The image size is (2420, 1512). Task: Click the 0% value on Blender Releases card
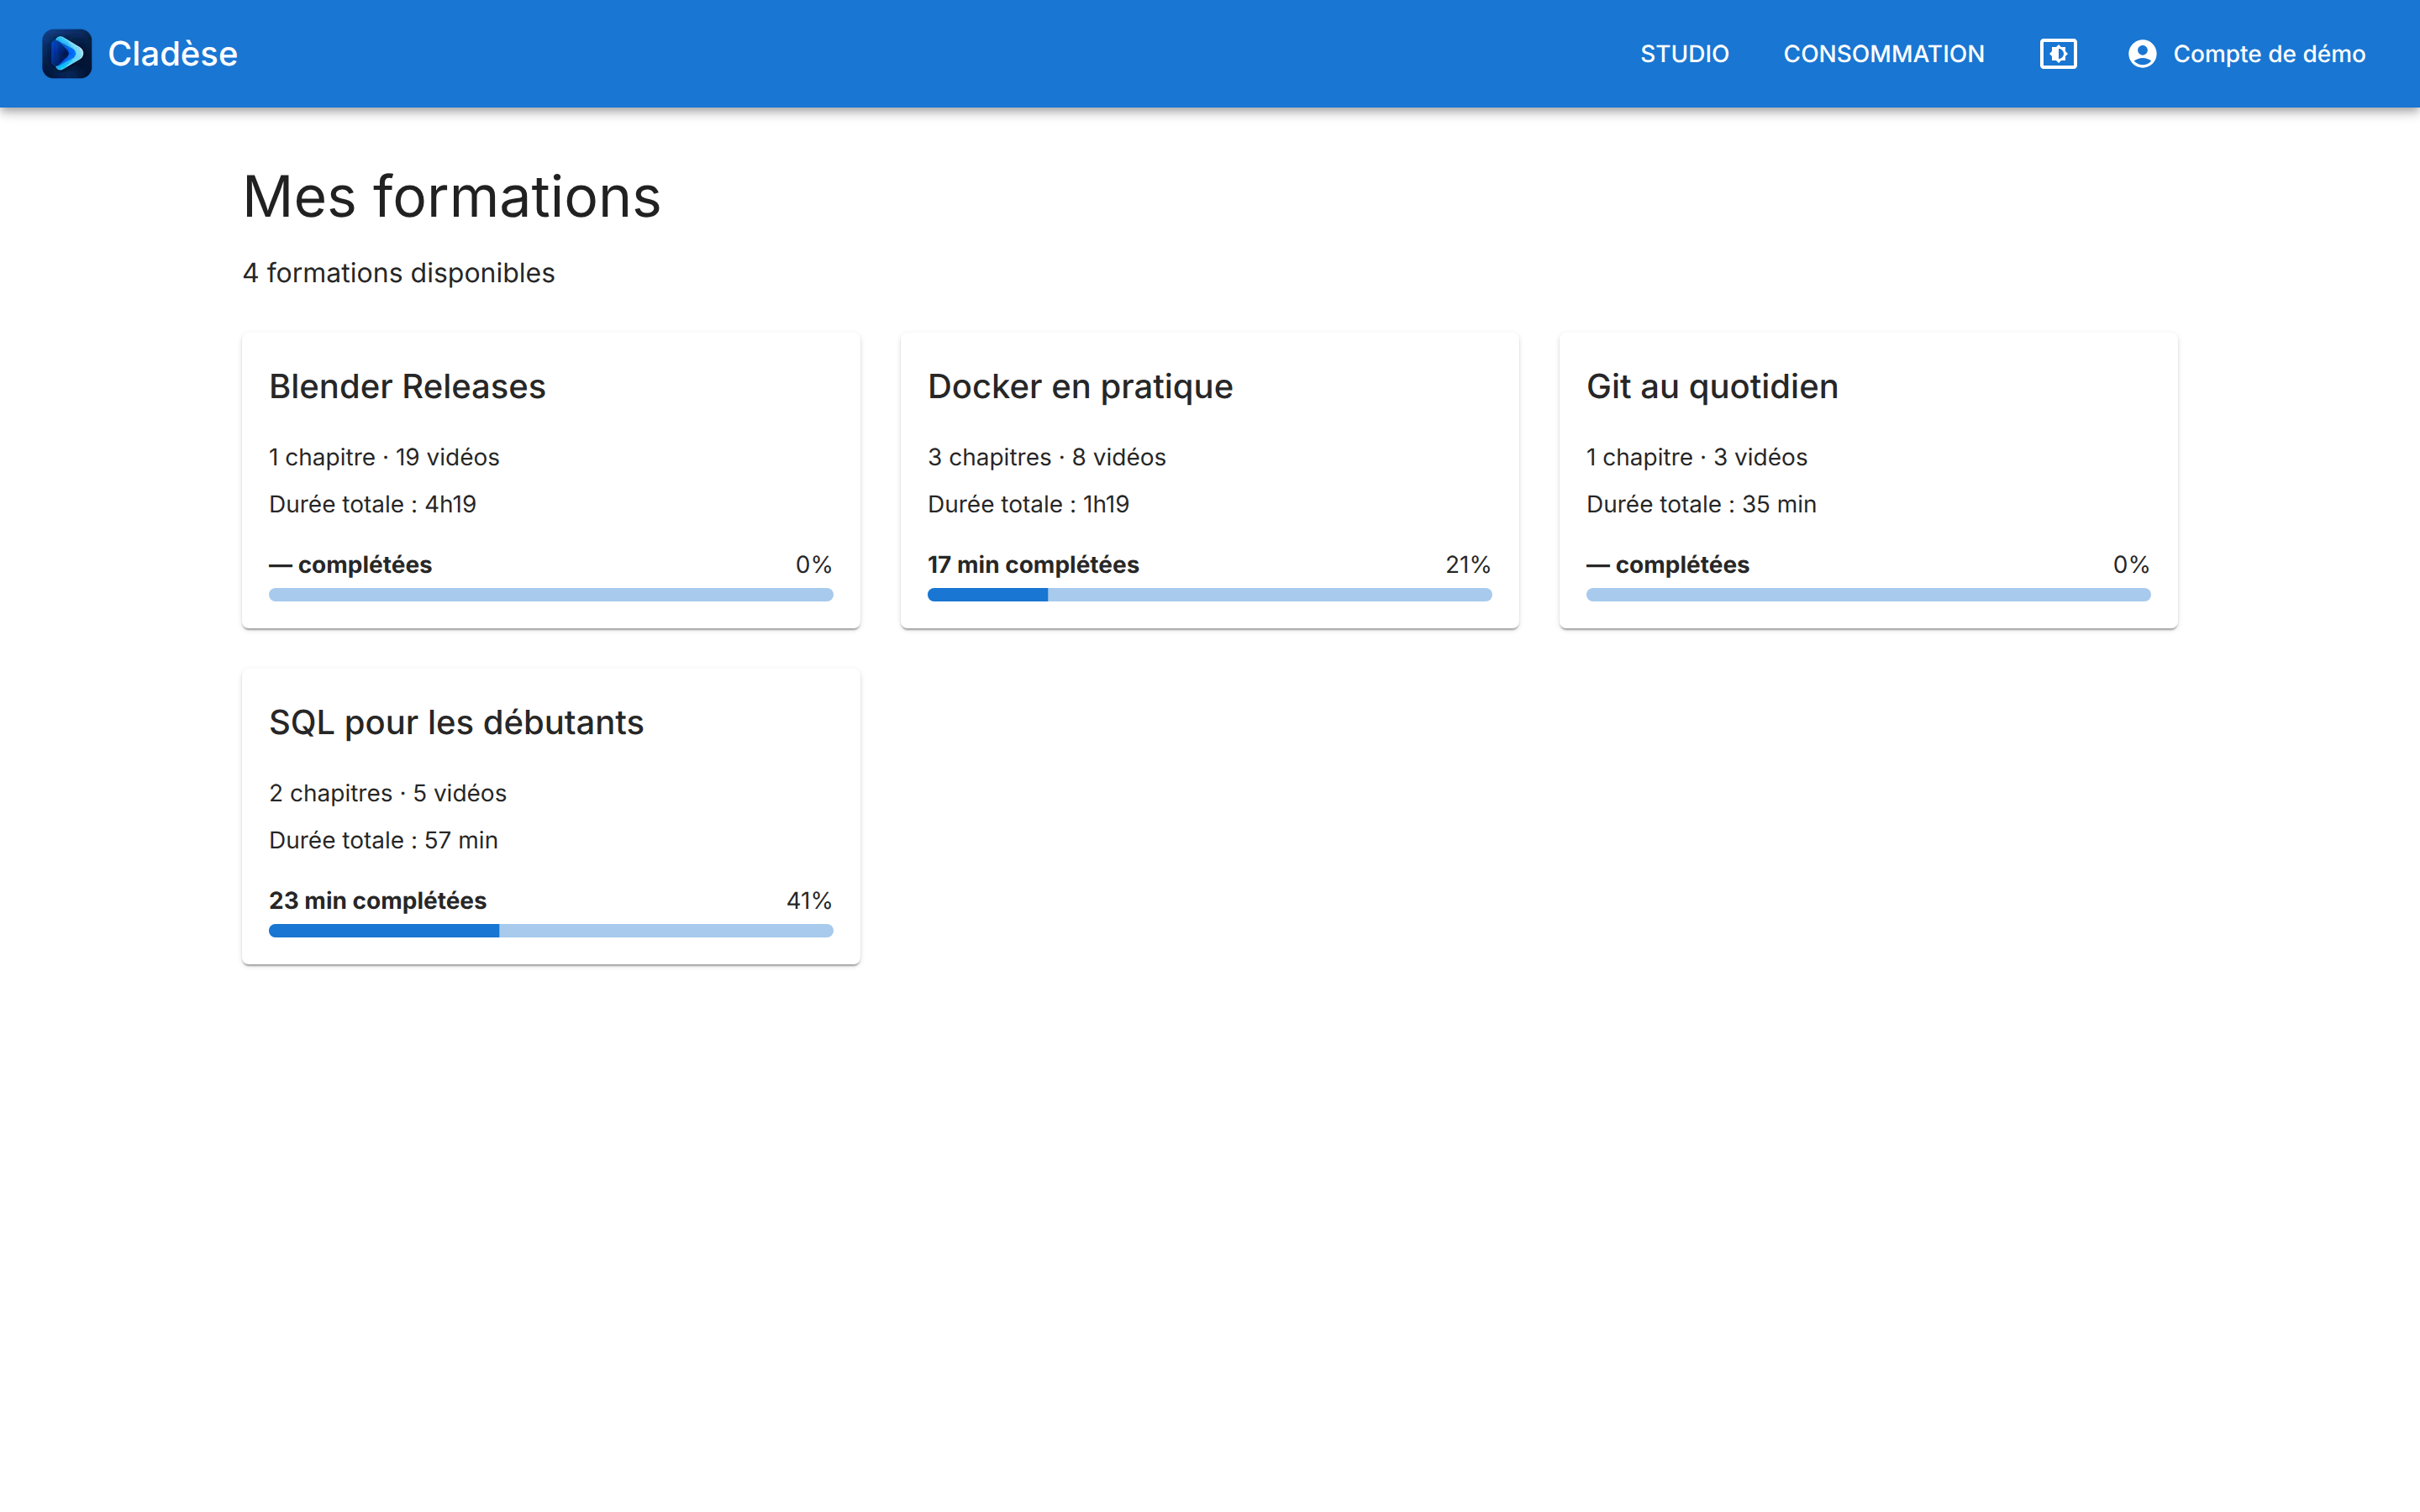tap(814, 565)
